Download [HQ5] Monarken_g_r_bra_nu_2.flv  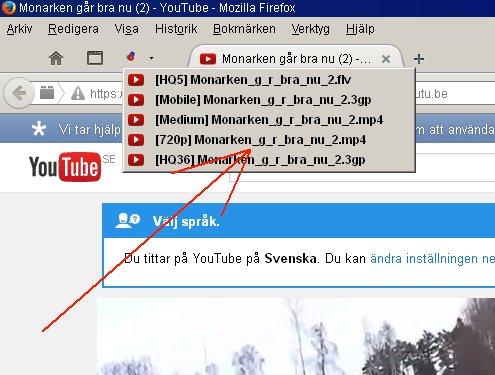(269, 80)
